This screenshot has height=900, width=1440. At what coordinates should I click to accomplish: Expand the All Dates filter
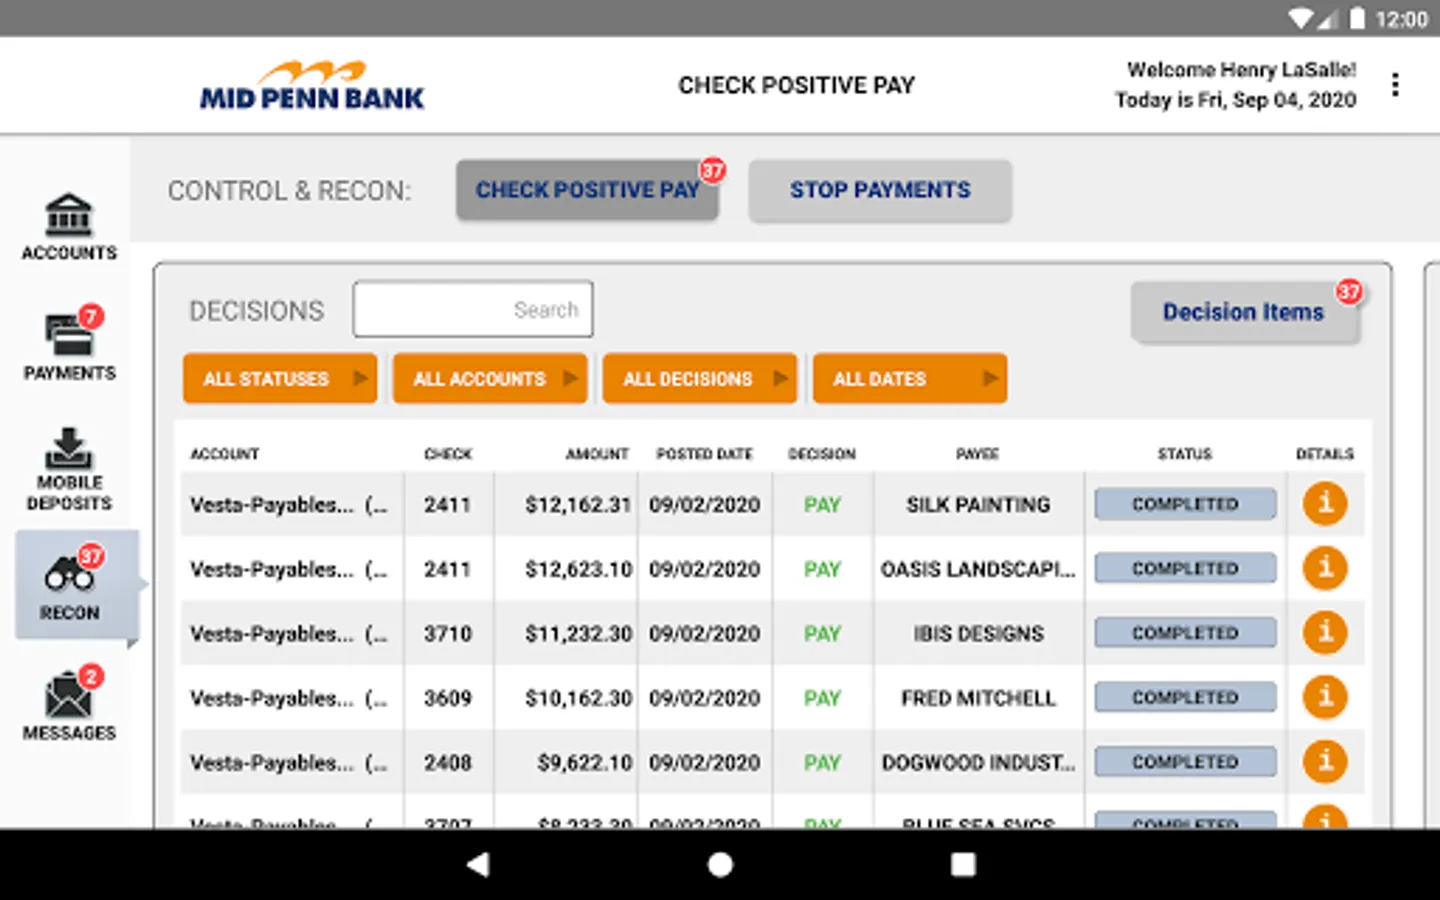pyautogui.click(x=910, y=379)
